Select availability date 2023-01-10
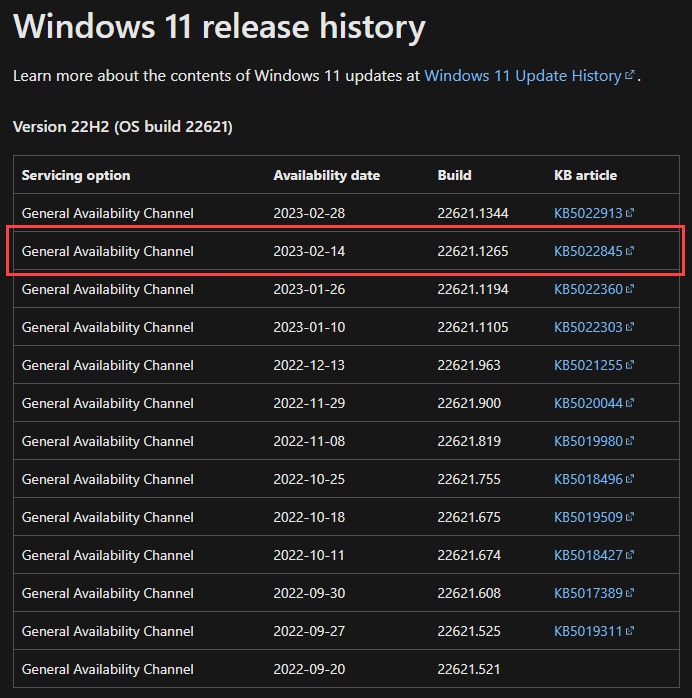692x698 pixels. [309, 327]
